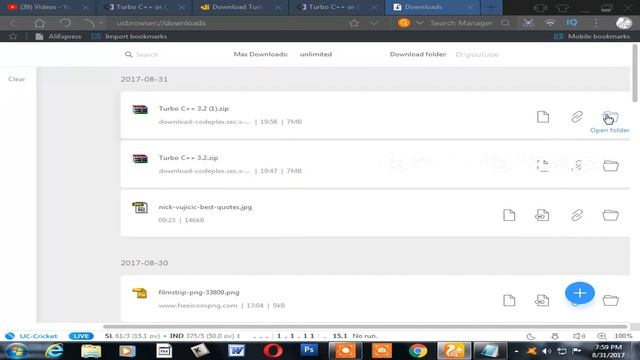Click the vertical page scrollbar

click(x=635, y=73)
